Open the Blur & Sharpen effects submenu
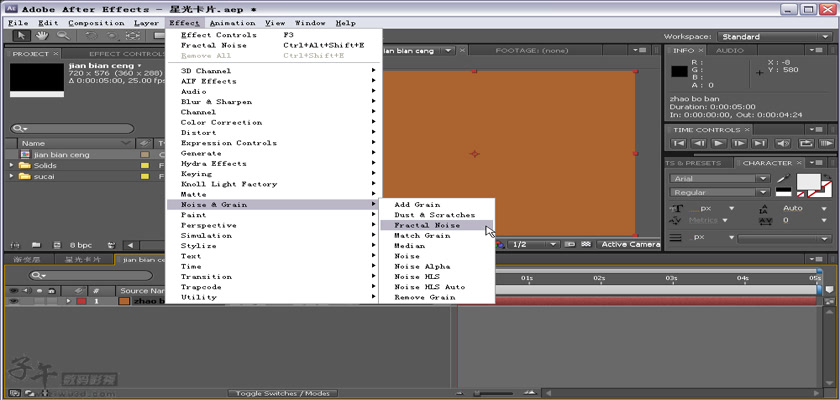This screenshot has height=400, width=840. click(x=273, y=102)
